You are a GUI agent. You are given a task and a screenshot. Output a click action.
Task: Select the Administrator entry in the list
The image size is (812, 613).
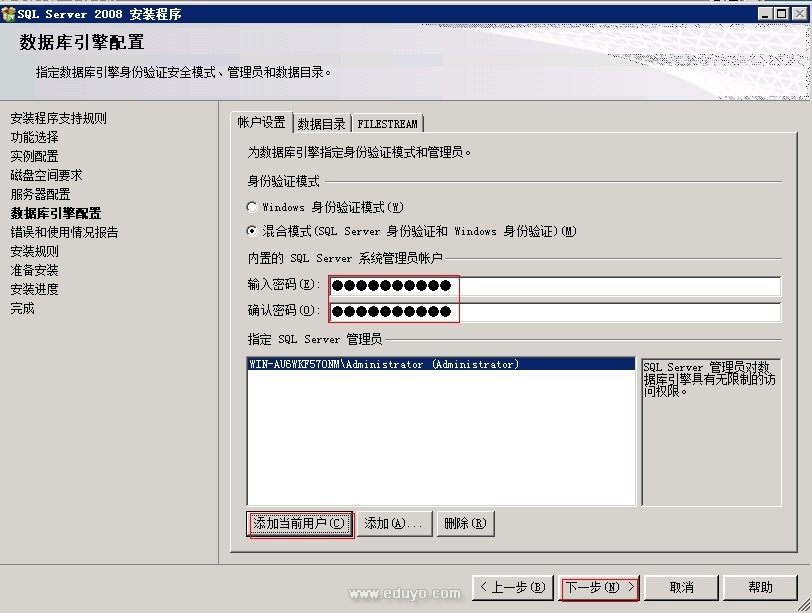tap(384, 365)
